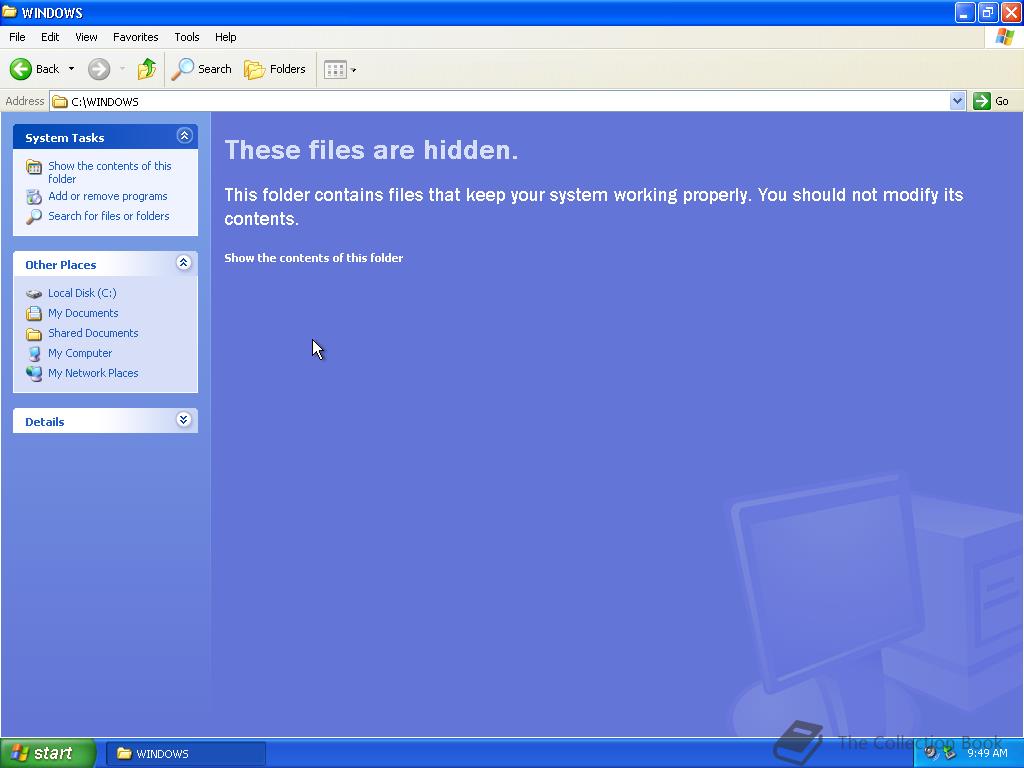Open the Tools menu
Image resolution: width=1024 pixels, height=768 pixels.
tap(186, 37)
